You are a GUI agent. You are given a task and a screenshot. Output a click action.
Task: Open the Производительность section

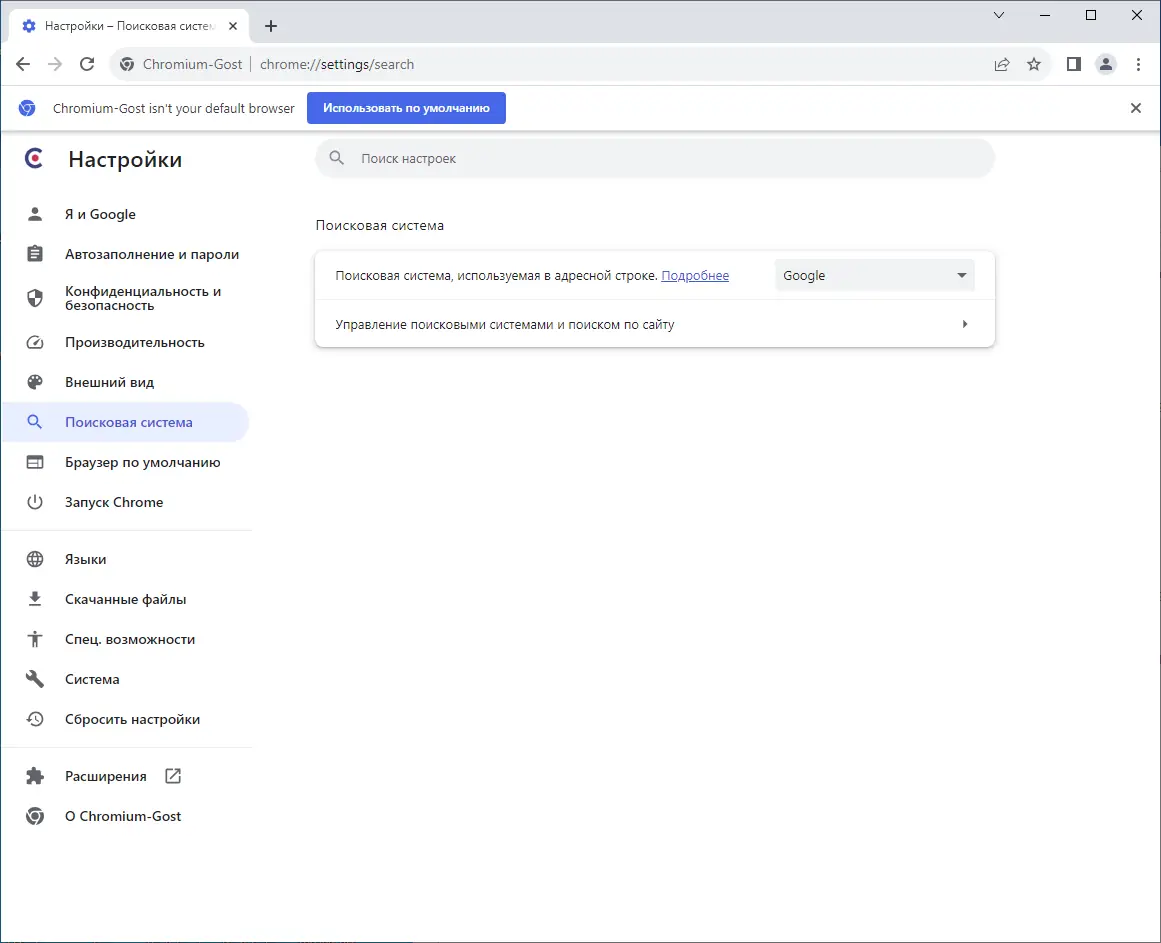126,342
